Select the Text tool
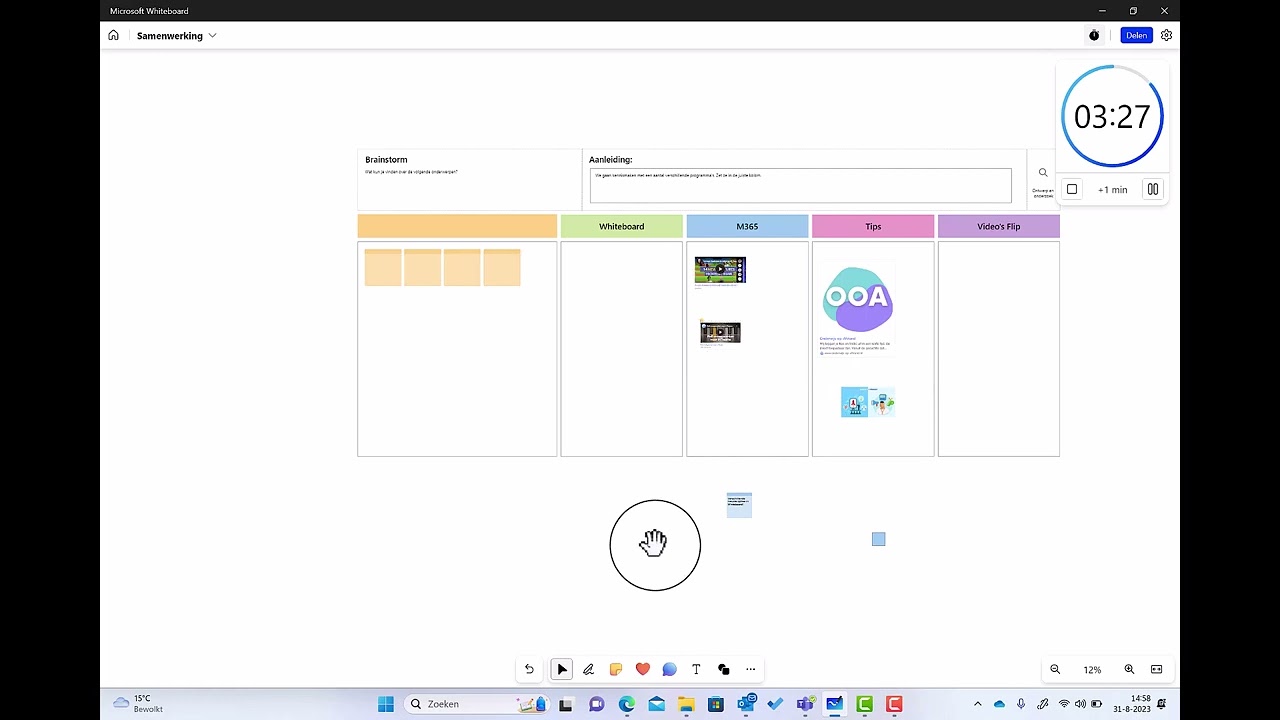The height and width of the screenshot is (720, 1280). (696, 670)
